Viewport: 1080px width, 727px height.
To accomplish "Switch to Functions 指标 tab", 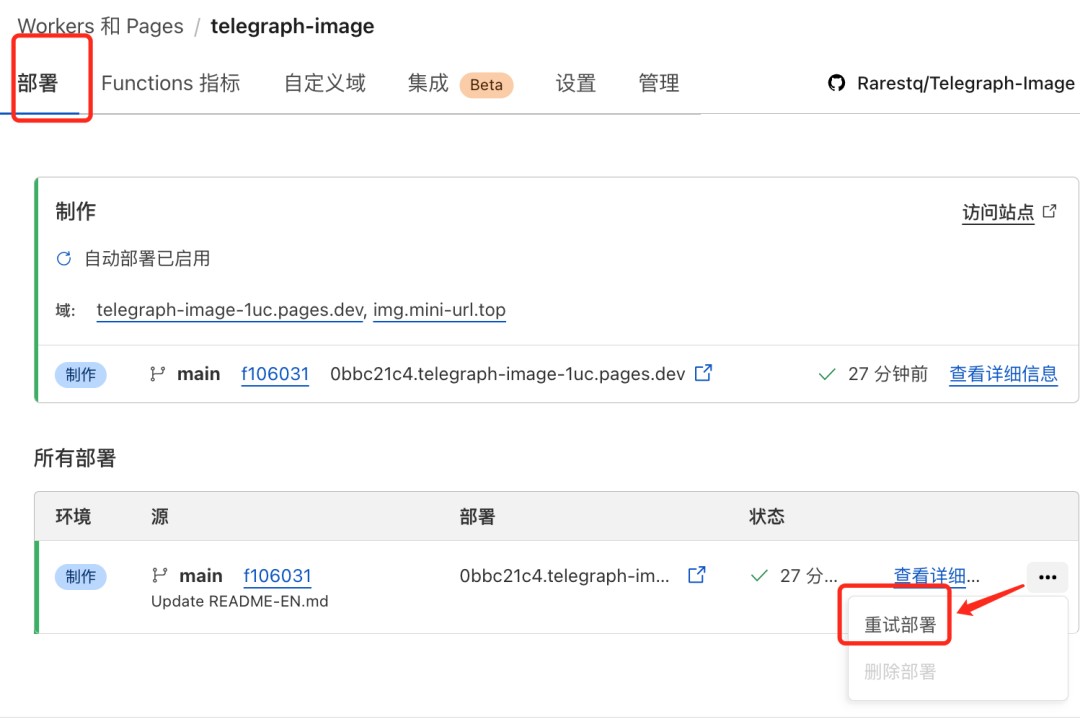I will [x=170, y=83].
